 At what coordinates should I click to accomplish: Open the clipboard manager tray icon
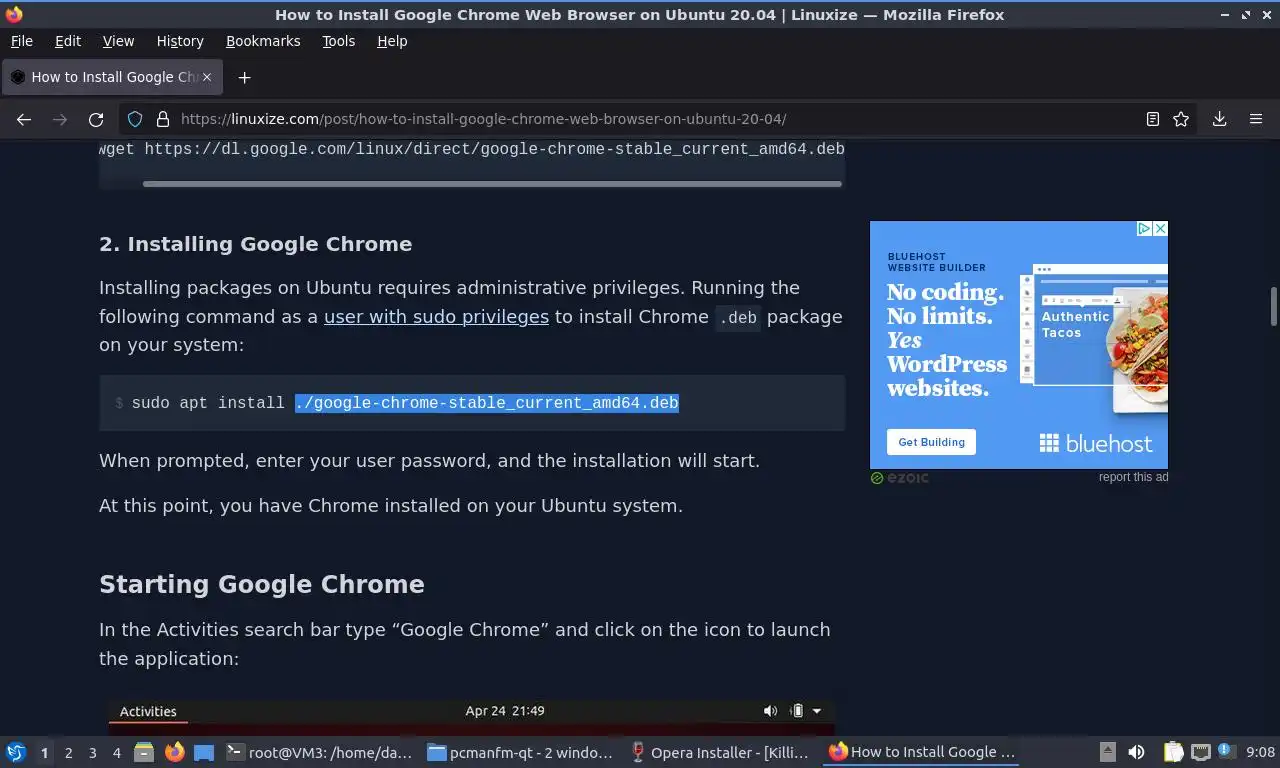tap(1173, 752)
